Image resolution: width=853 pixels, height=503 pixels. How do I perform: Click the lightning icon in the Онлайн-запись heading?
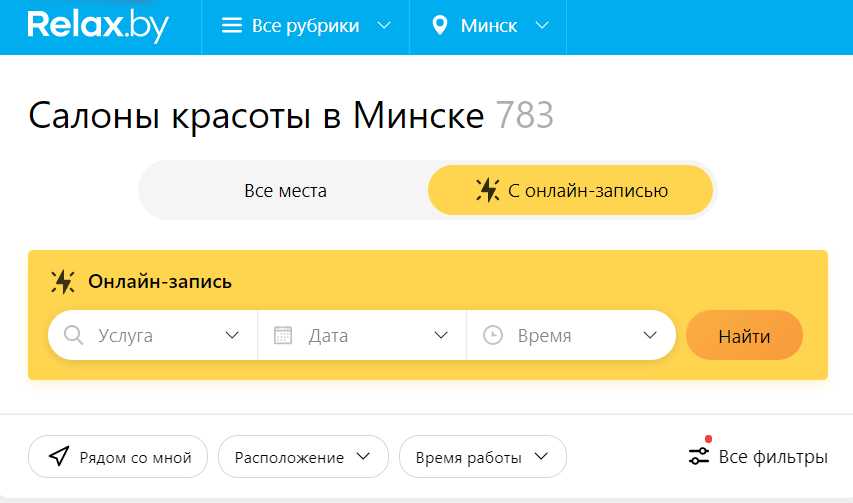tap(63, 282)
